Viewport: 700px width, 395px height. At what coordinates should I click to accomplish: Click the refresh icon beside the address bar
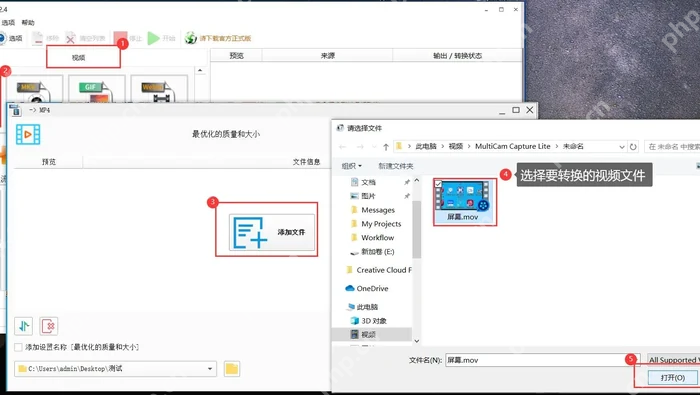633,146
